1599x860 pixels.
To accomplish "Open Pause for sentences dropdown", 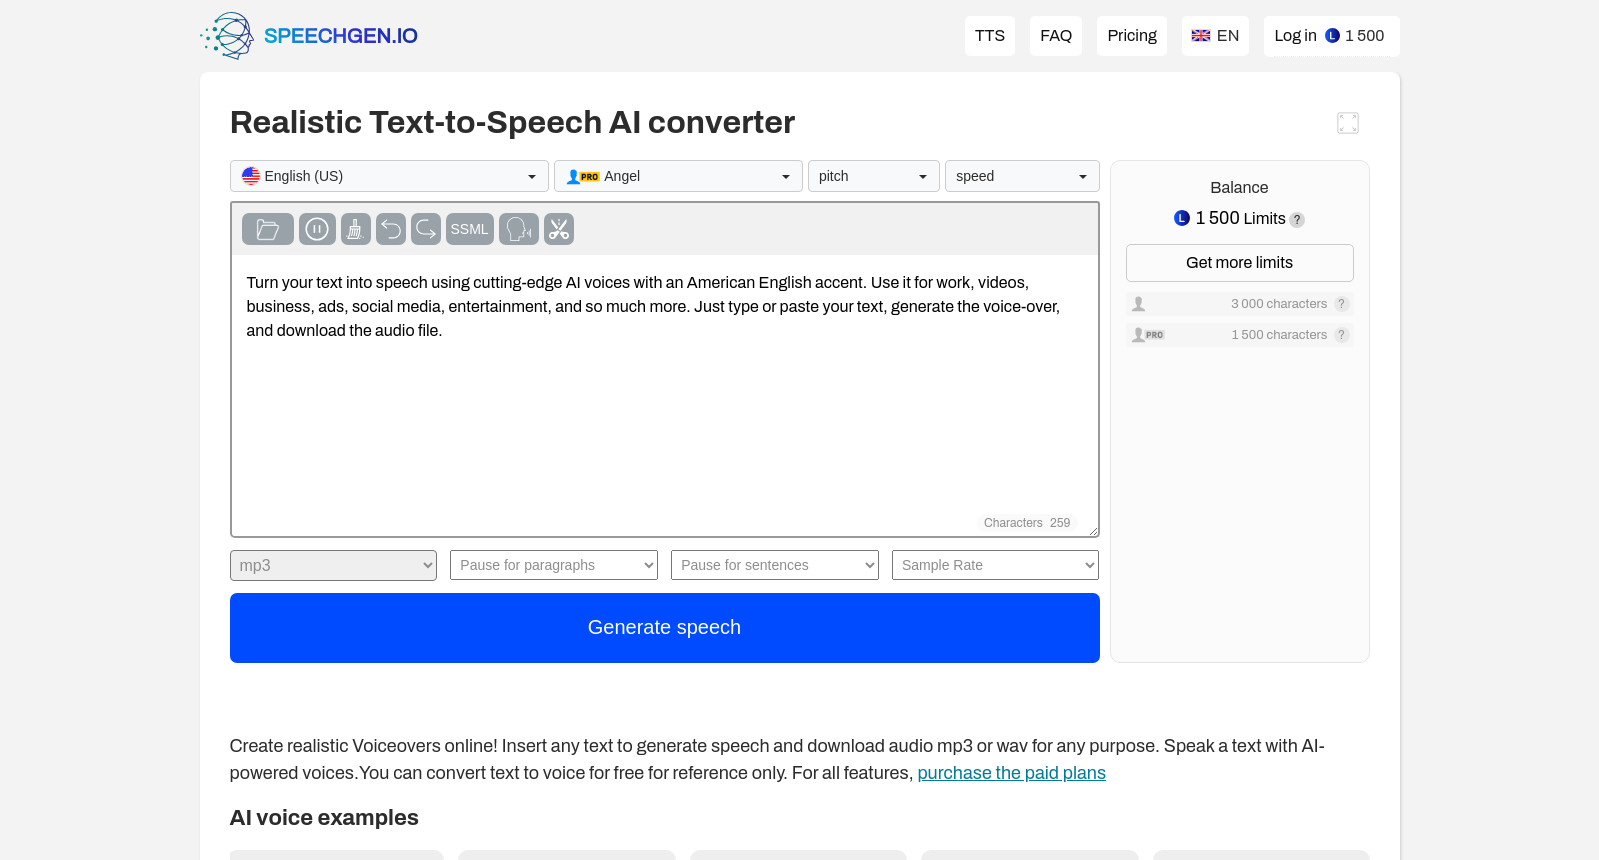I will point(775,565).
